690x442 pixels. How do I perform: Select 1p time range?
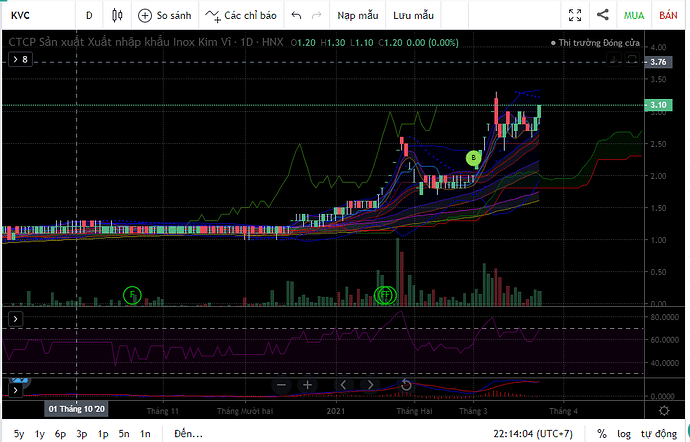(x=103, y=434)
